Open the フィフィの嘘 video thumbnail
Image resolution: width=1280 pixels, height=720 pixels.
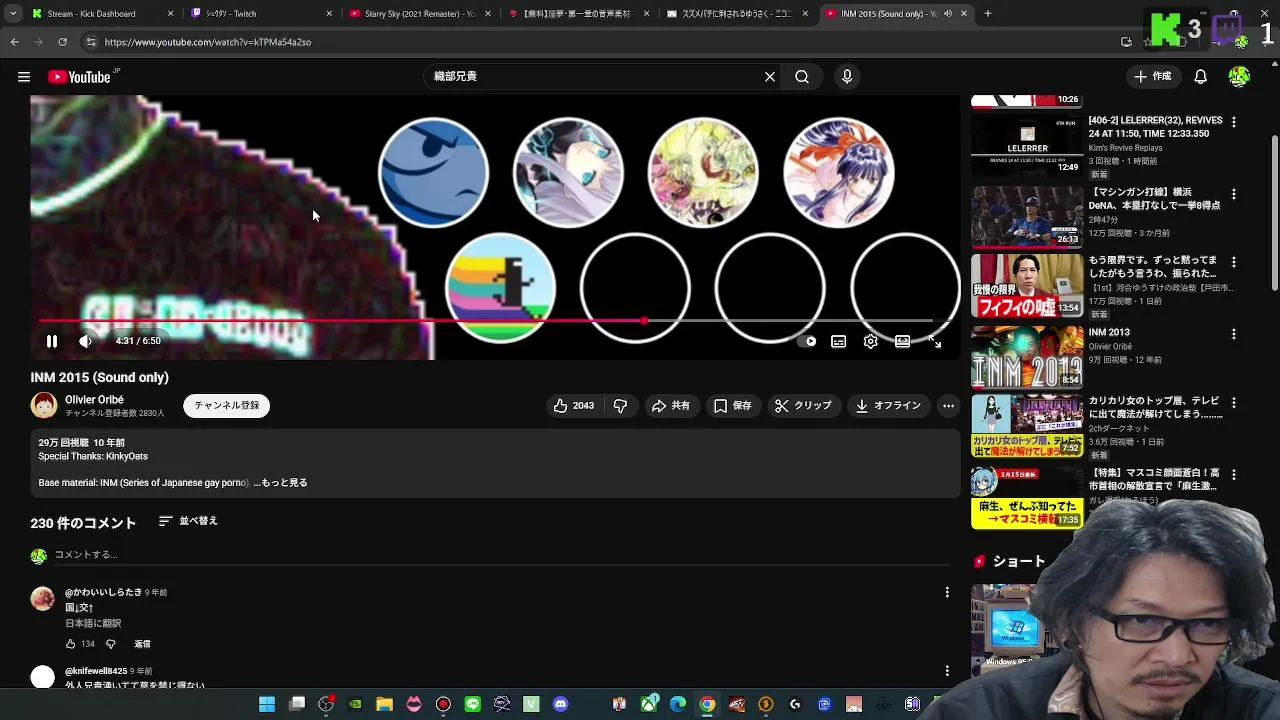[1027, 286]
